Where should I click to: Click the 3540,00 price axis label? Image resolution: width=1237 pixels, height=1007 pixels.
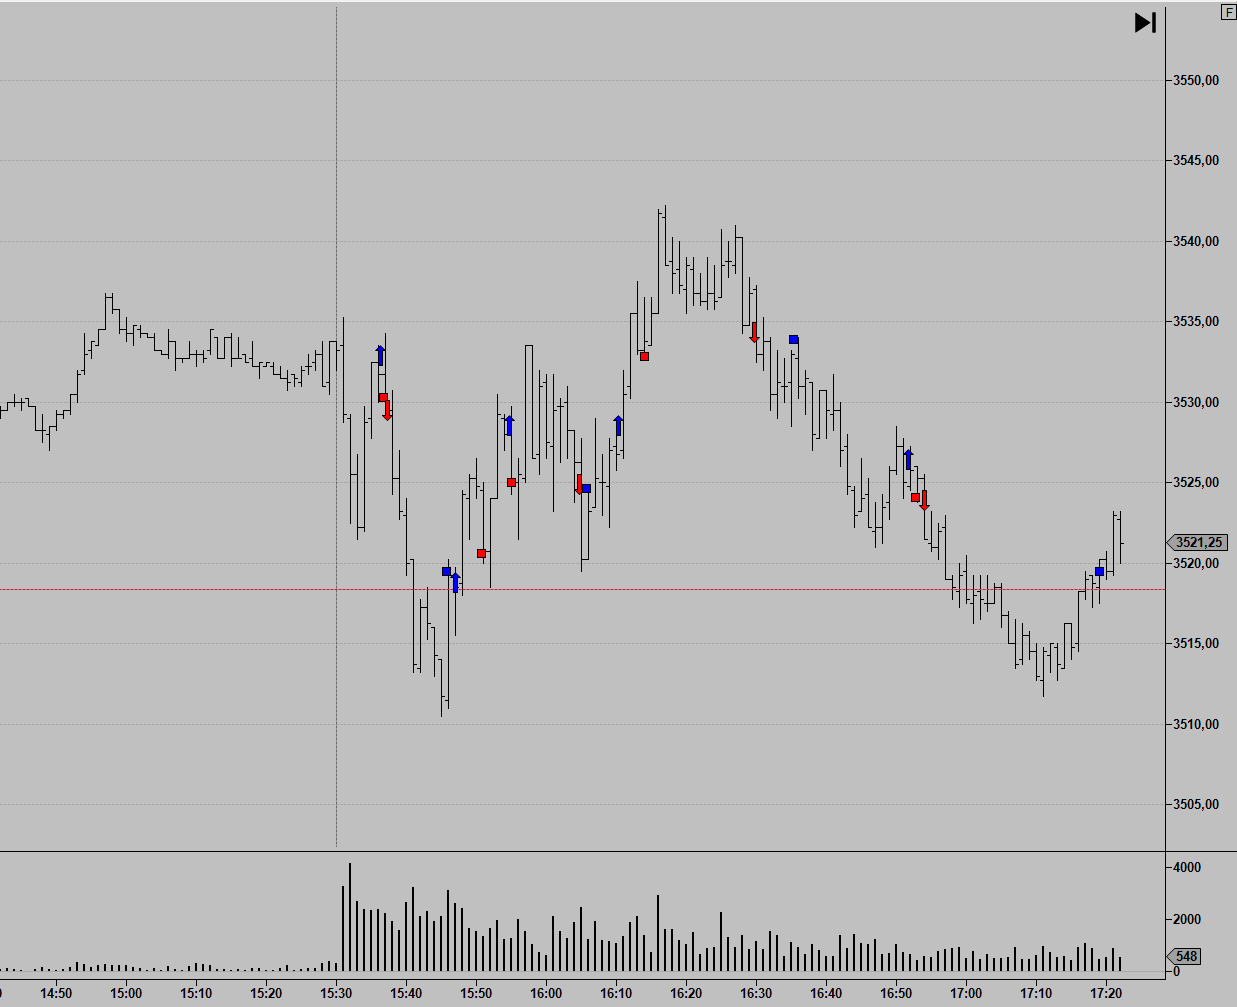point(1196,241)
